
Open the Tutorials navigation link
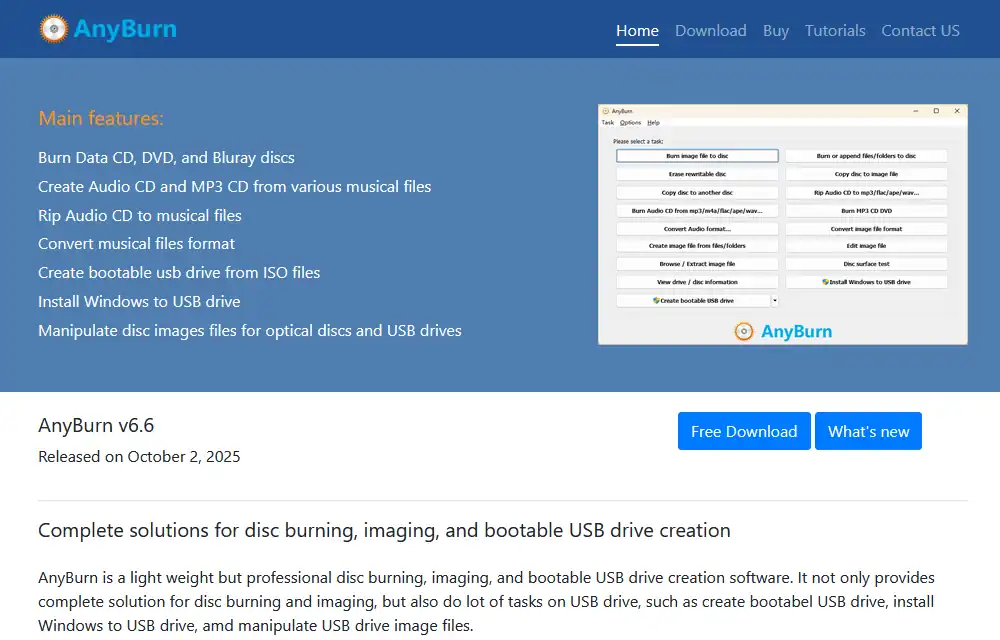click(835, 31)
